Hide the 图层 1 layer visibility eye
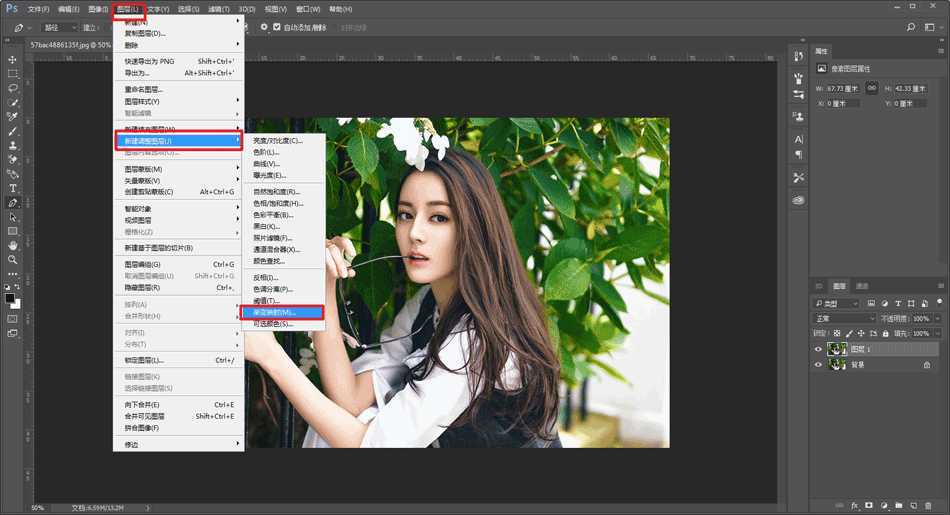Screen dimensions: 950x515 (818, 349)
